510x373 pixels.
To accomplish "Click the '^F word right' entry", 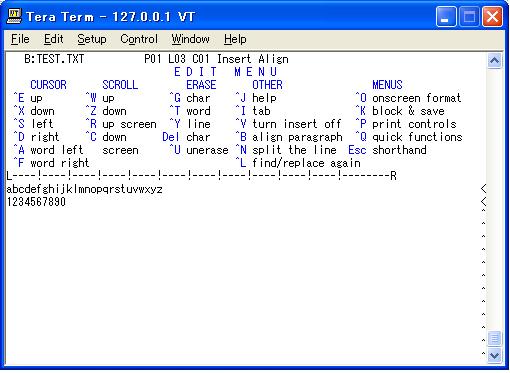I will point(51,163).
